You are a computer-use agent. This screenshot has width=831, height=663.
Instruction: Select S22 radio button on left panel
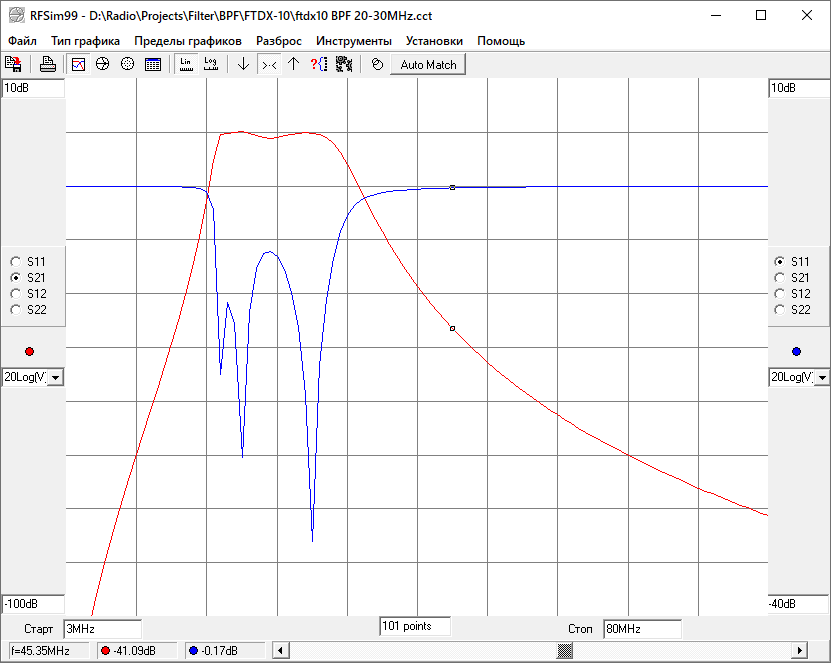click(15, 310)
